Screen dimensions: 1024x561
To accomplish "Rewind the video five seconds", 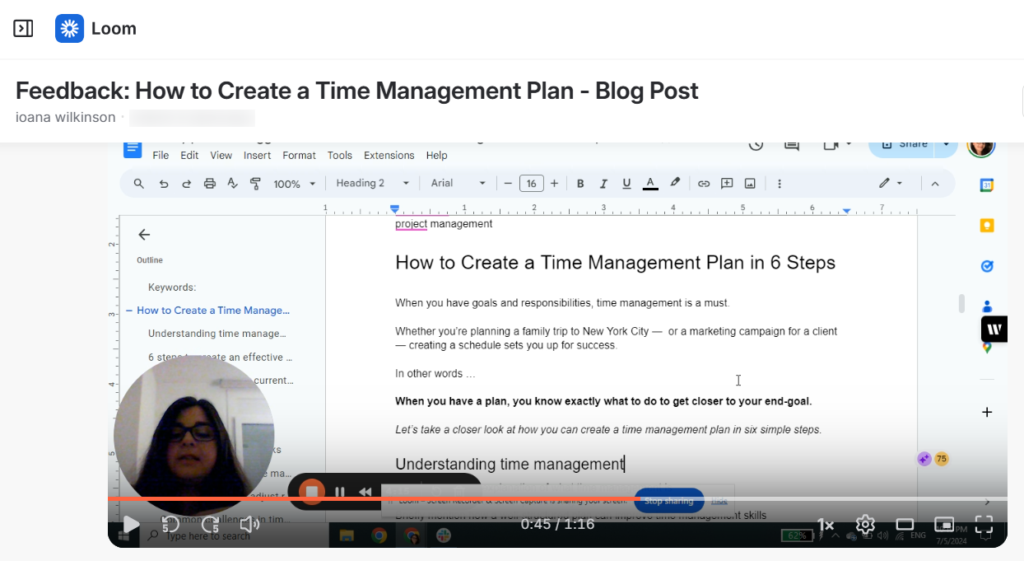I will click(x=170, y=524).
